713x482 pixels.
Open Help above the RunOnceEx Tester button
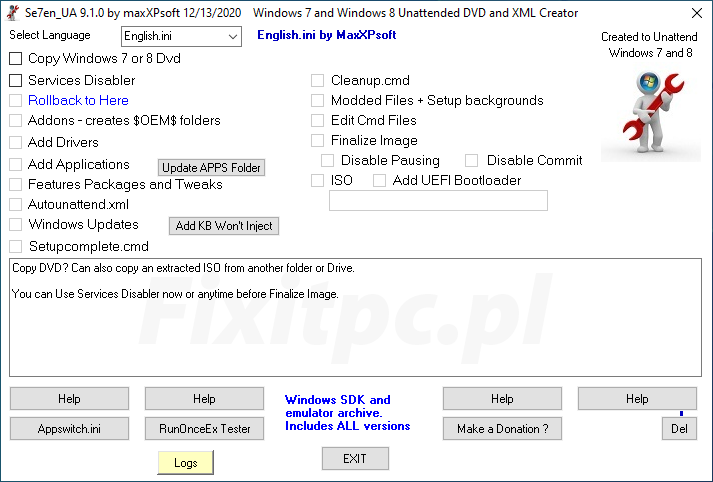(x=204, y=399)
